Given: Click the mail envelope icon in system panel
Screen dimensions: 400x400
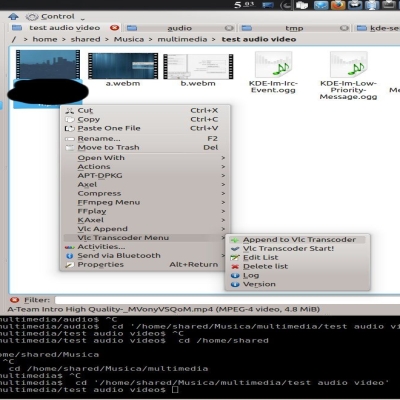Looking at the screenshot, I should click(321, 5).
